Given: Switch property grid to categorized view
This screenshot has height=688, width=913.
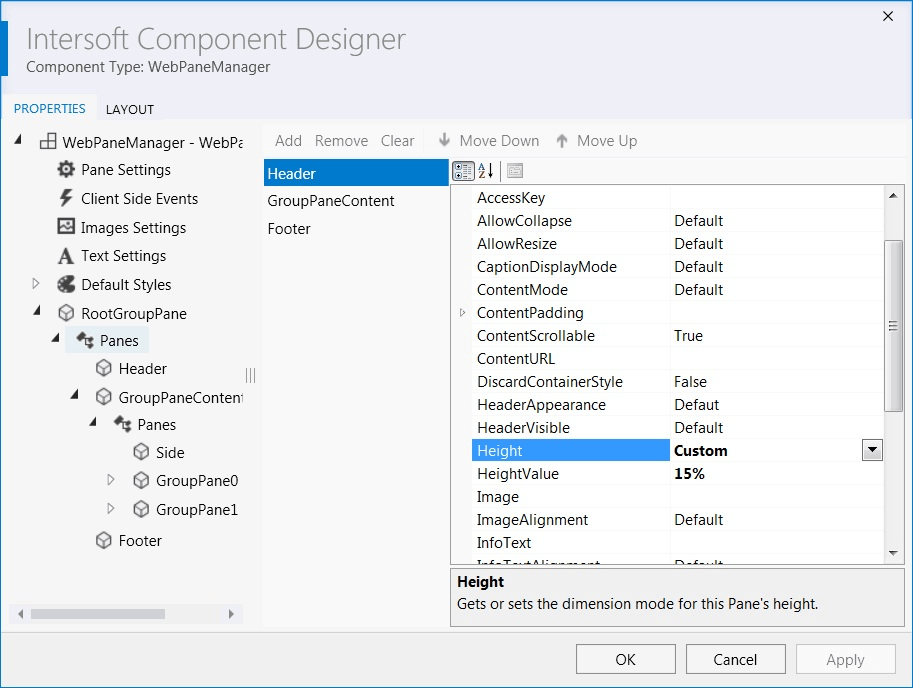Looking at the screenshot, I should coord(462,170).
